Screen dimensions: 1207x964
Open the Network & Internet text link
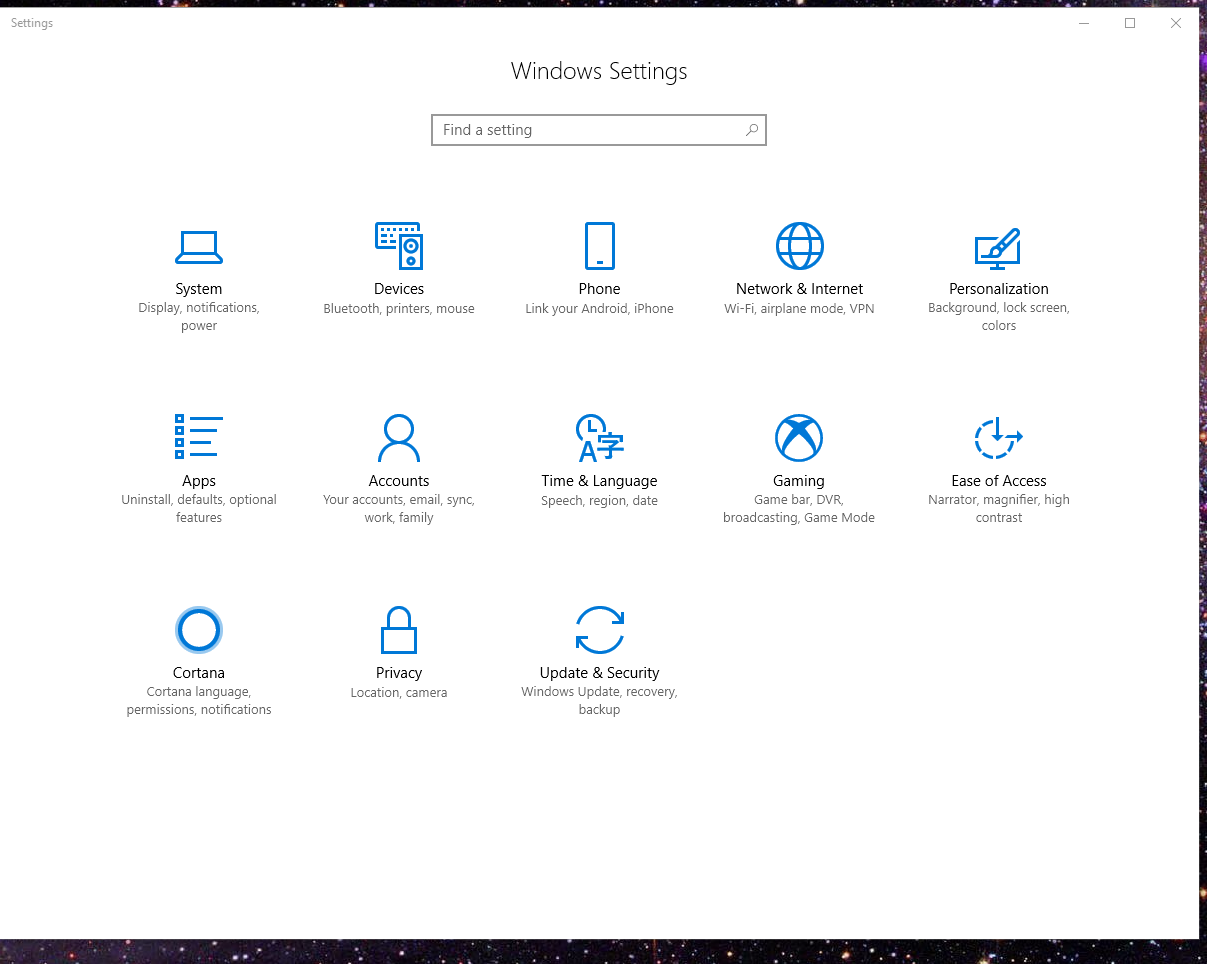[799, 289]
